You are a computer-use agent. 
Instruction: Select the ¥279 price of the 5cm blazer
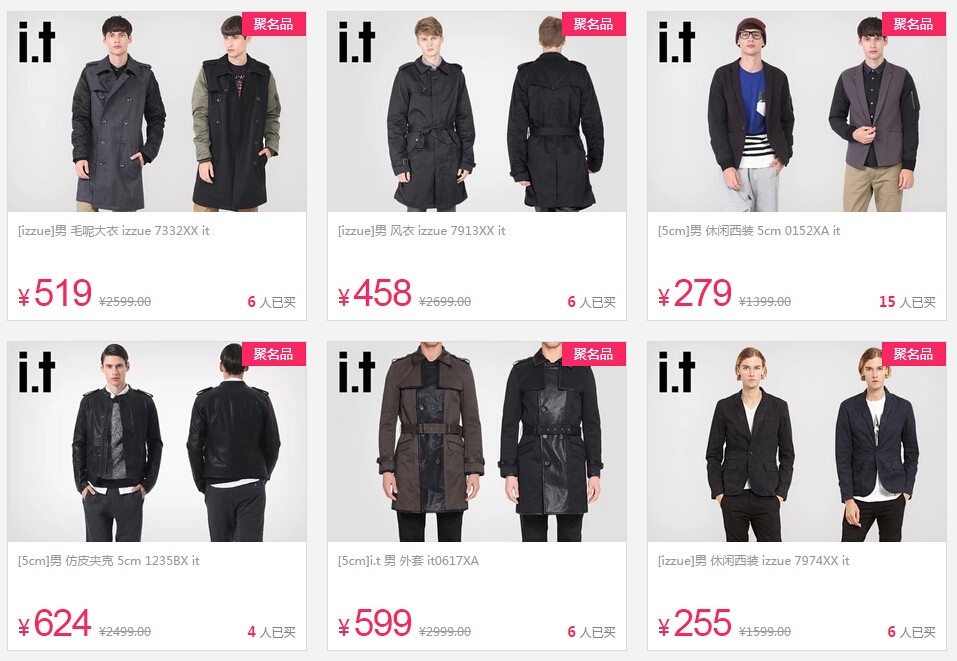[x=695, y=294]
